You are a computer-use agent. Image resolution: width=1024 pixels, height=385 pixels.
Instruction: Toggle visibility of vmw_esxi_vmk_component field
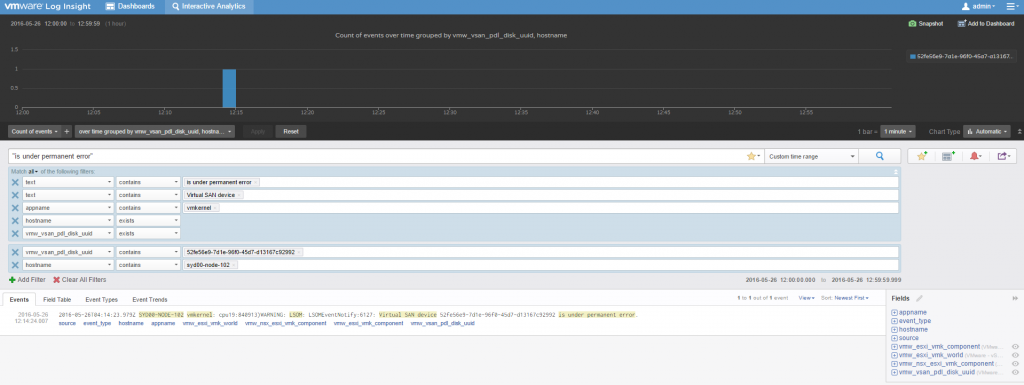click(1016, 346)
